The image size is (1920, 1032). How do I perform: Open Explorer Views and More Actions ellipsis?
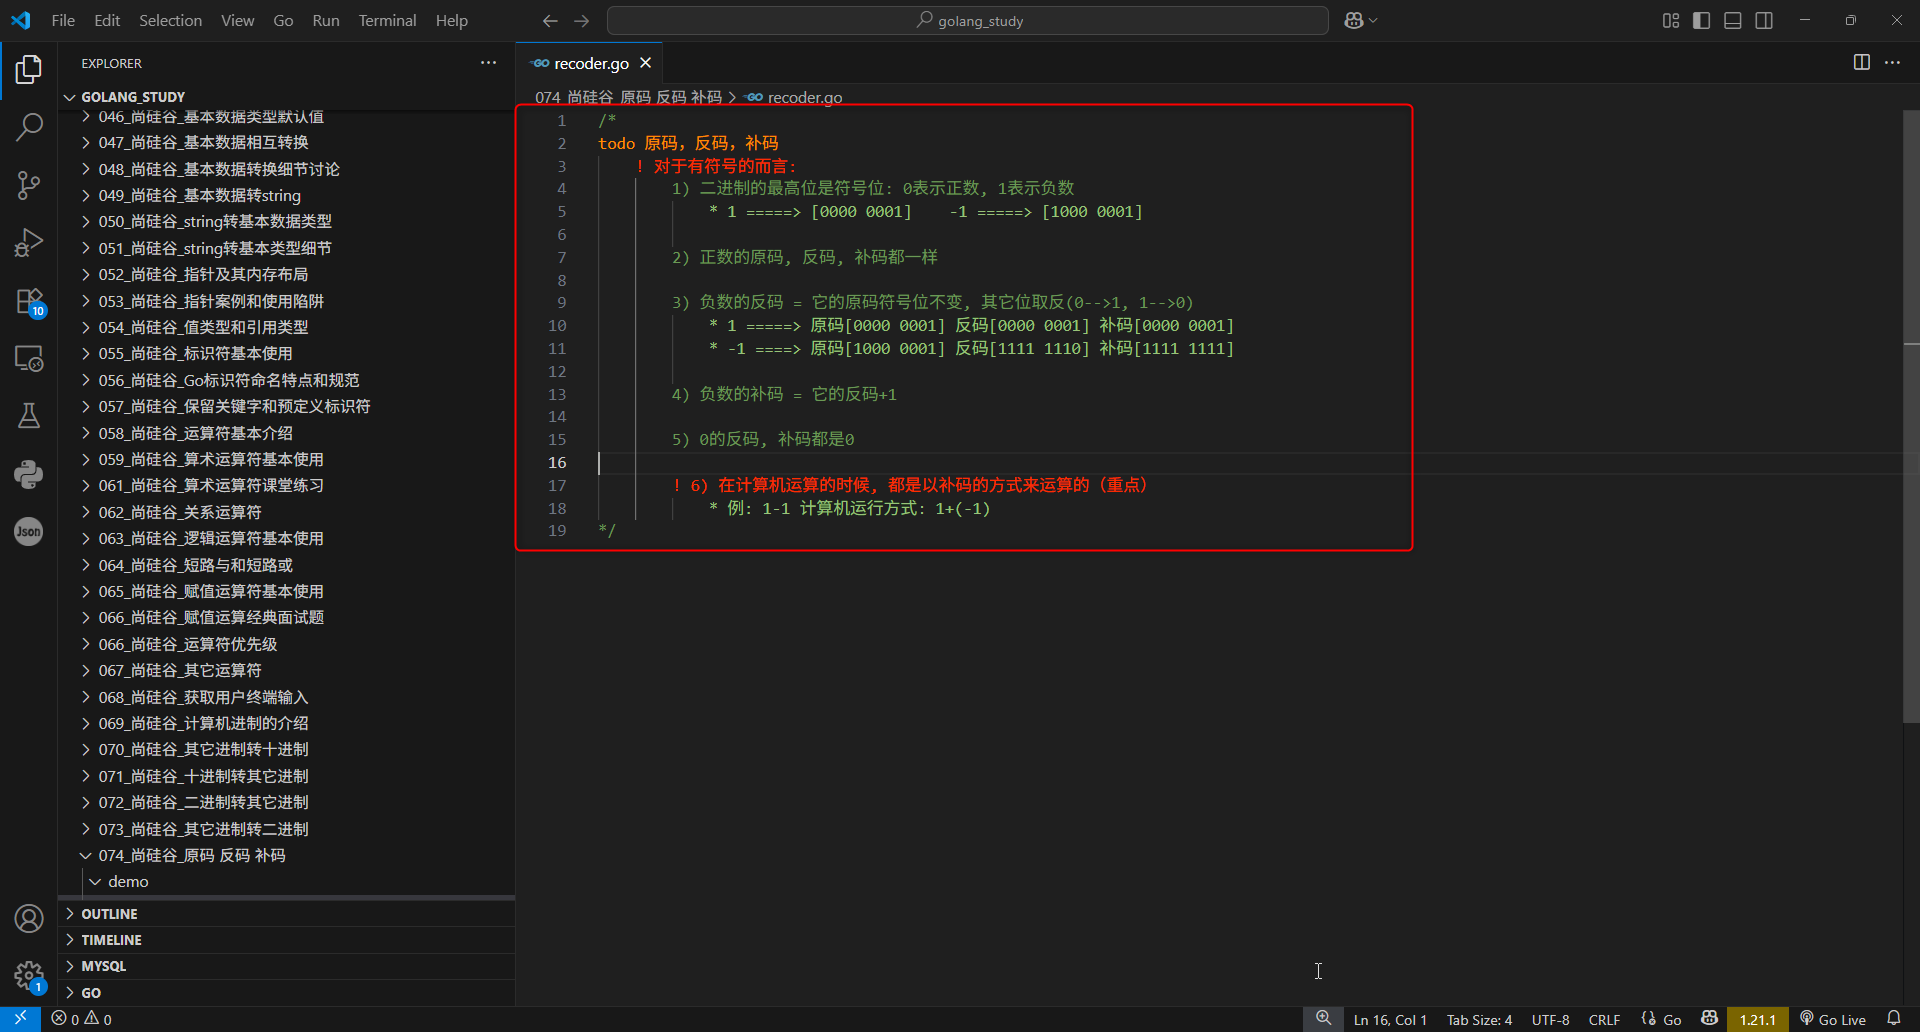point(488,62)
